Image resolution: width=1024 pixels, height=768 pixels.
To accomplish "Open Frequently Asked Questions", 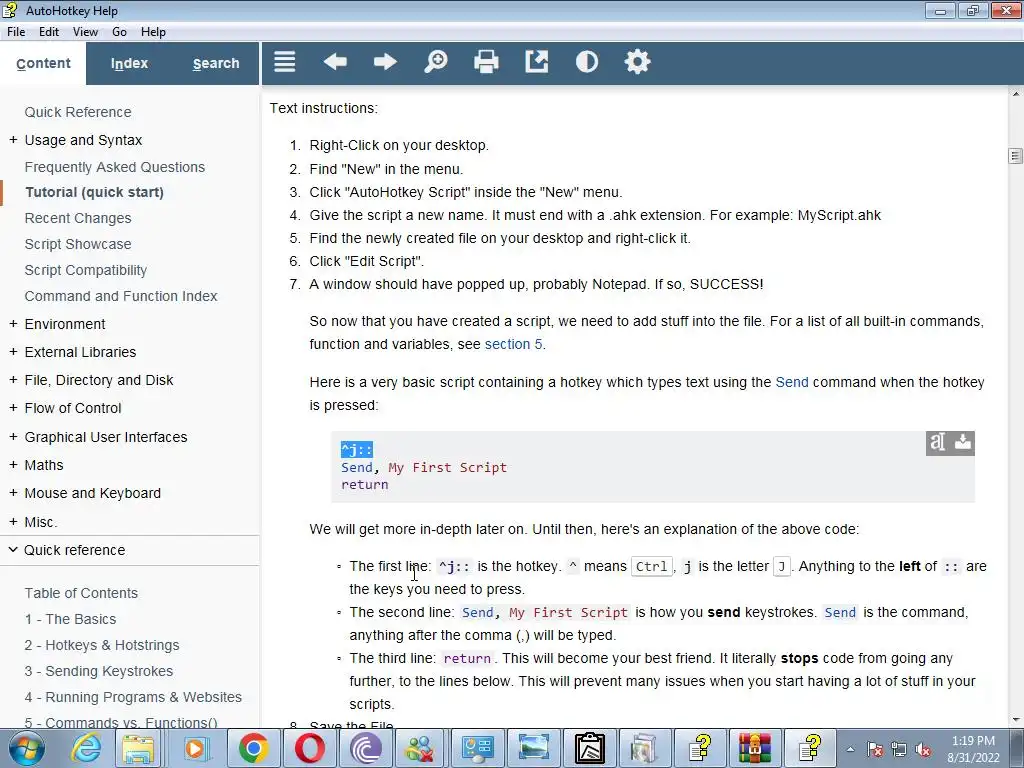I will (x=114, y=167).
